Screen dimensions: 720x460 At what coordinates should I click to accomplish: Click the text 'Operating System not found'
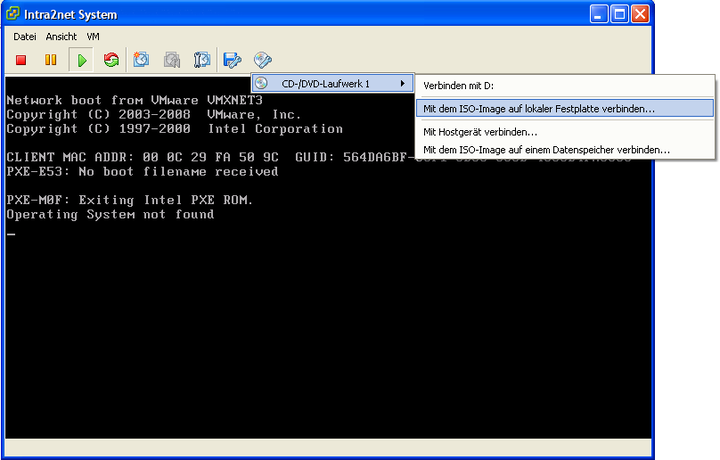click(110, 214)
